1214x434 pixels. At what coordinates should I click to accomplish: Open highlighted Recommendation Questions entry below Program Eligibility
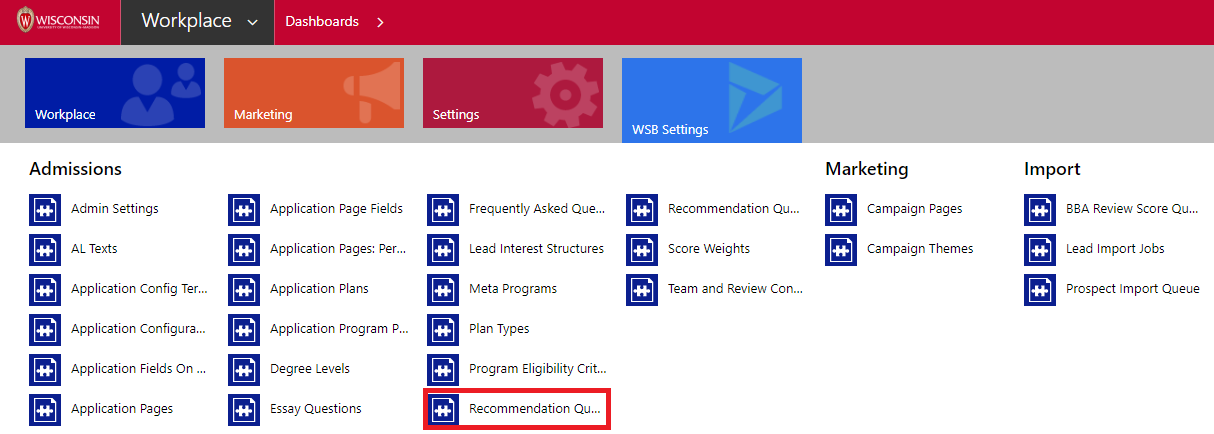coord(534,409)
